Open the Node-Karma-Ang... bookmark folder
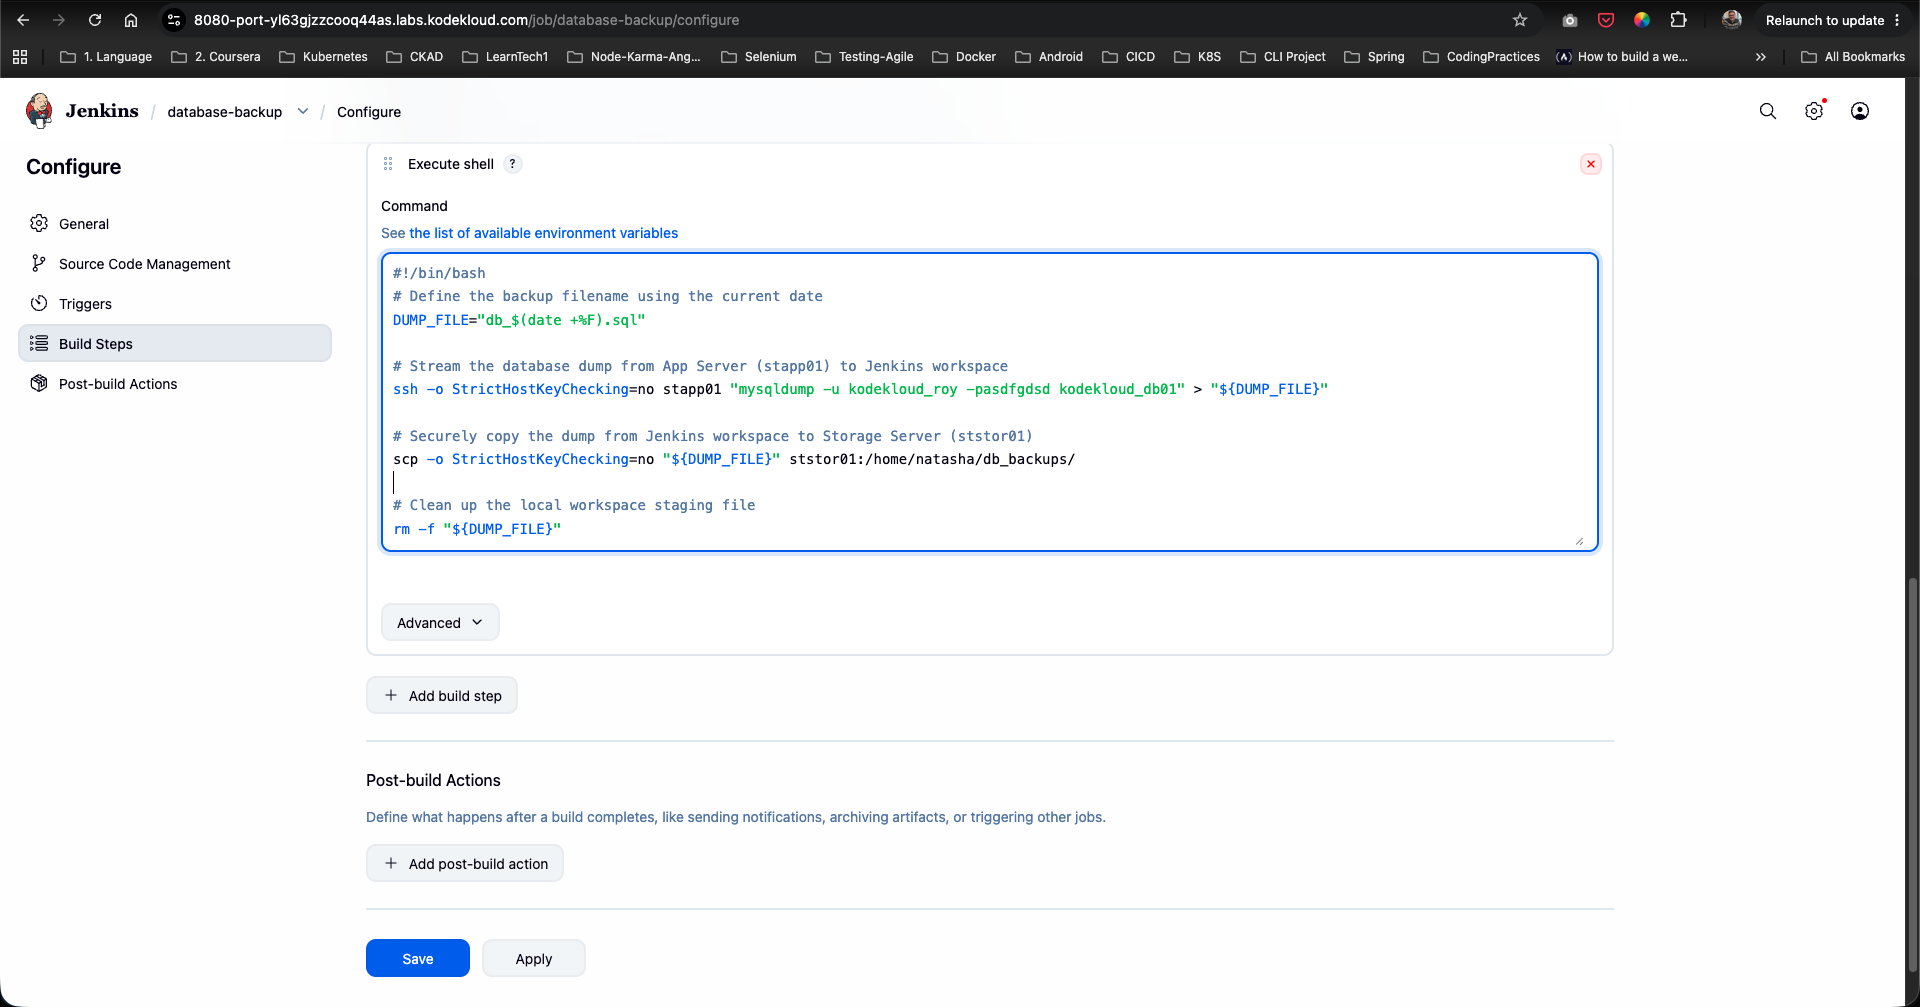 click(634, 57)
